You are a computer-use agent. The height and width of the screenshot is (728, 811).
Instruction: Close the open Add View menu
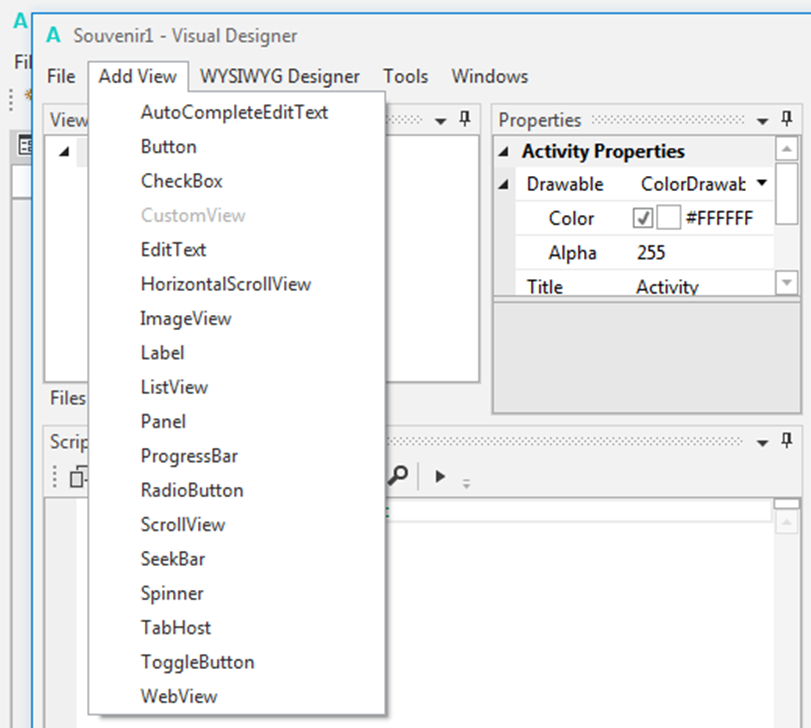pos(138,77)
